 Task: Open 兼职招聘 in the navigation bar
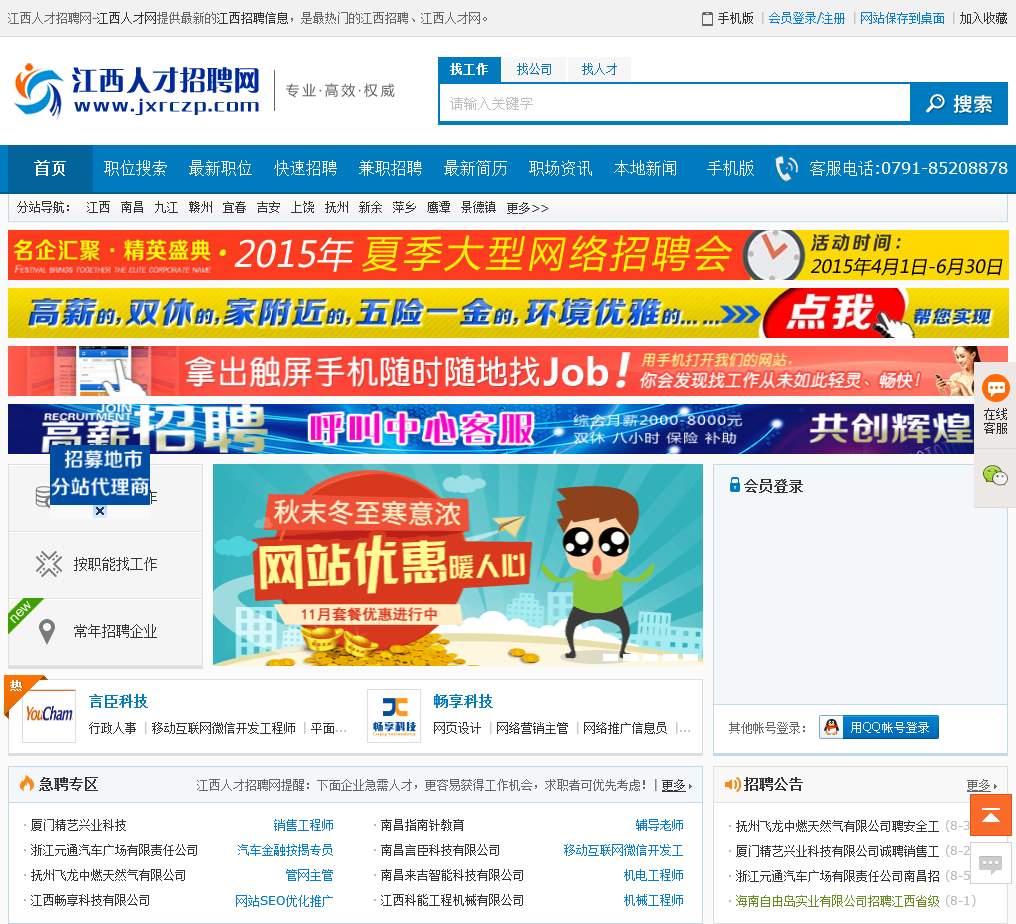coord(391,168)
